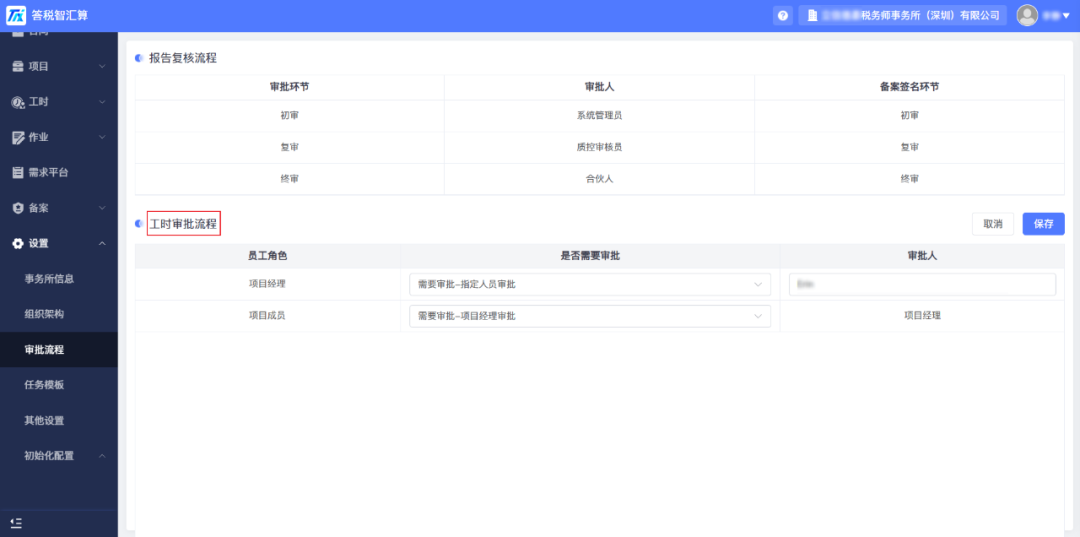This screenshot has width=1080, height=537.
Task: Click 质控审核员 cell in 复审 row
Action: pyautogui.click(x=599, y=147)
